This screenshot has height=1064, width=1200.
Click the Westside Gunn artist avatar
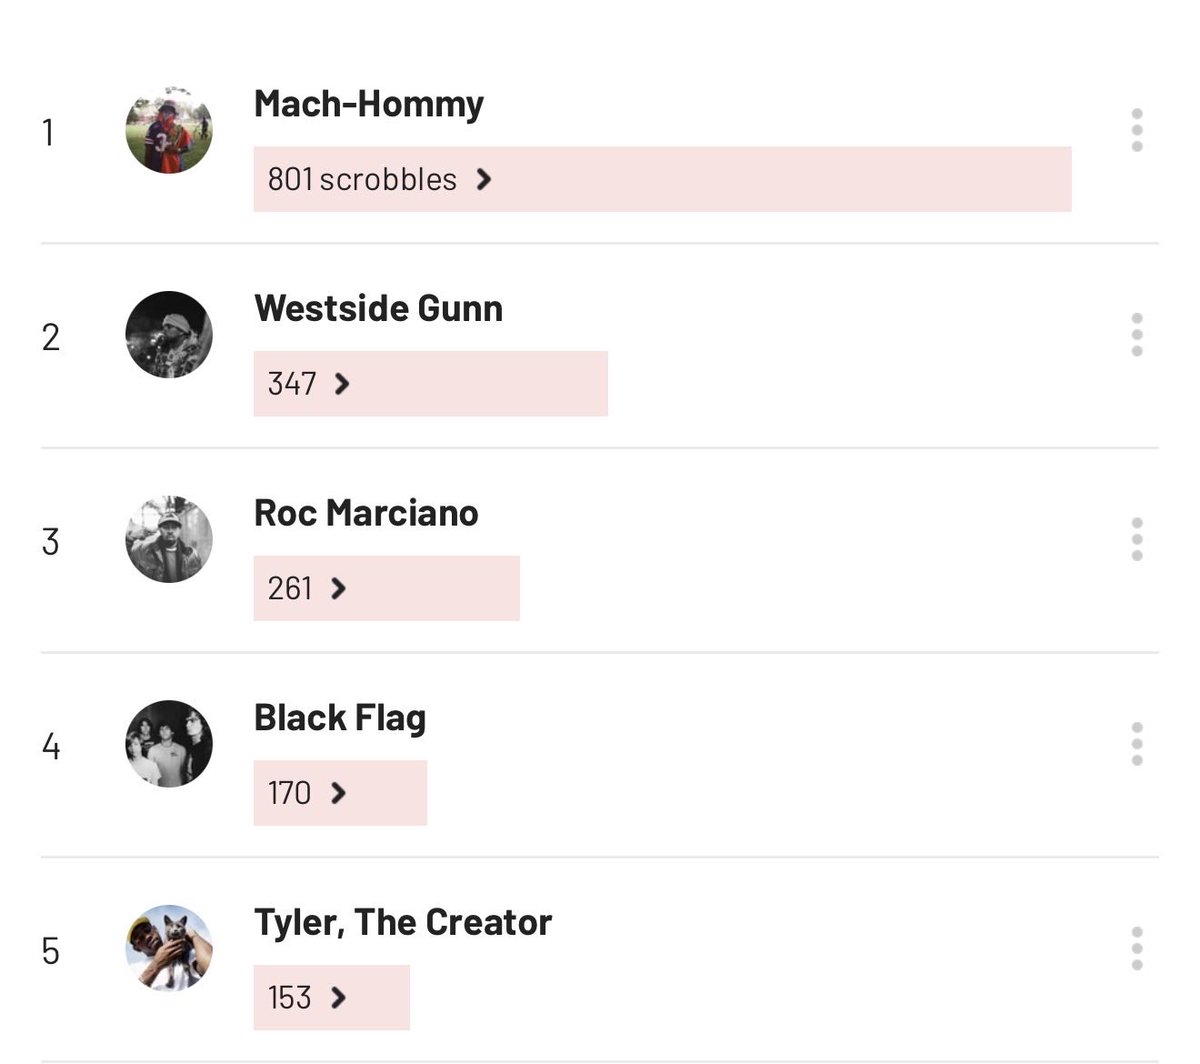[x=169, y=335]
